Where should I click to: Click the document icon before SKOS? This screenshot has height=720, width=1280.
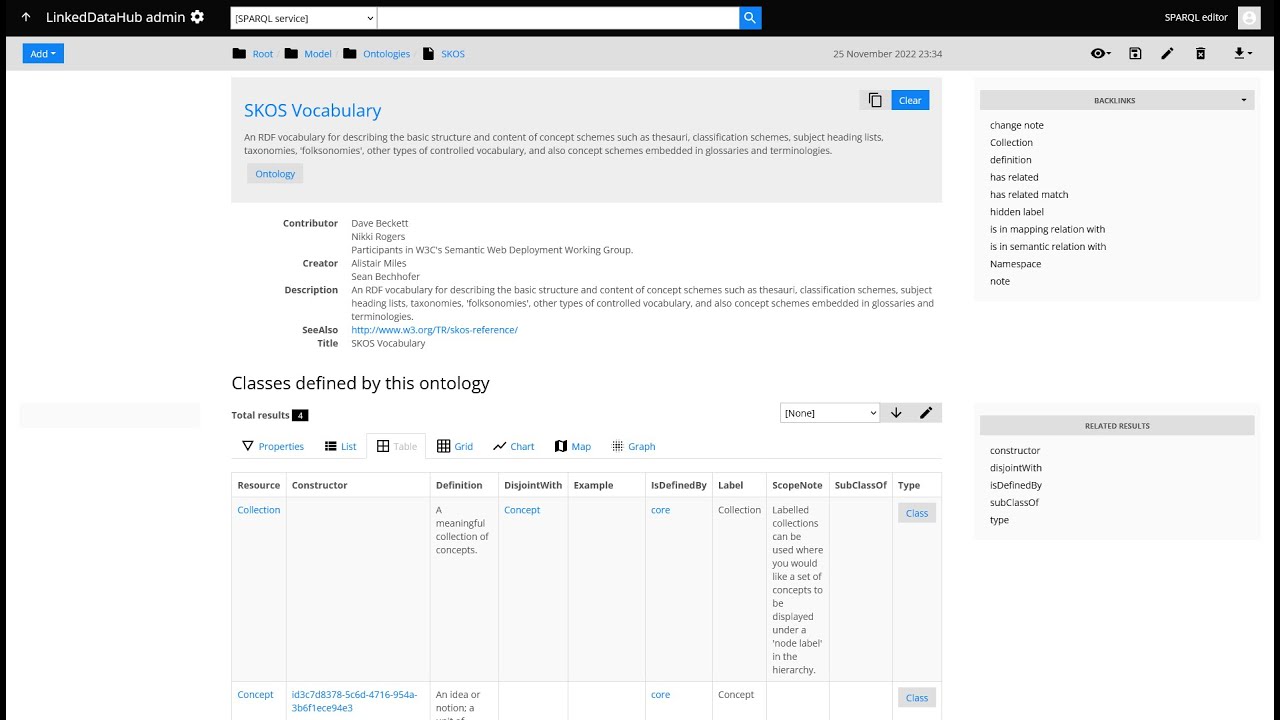coord(428,54)
